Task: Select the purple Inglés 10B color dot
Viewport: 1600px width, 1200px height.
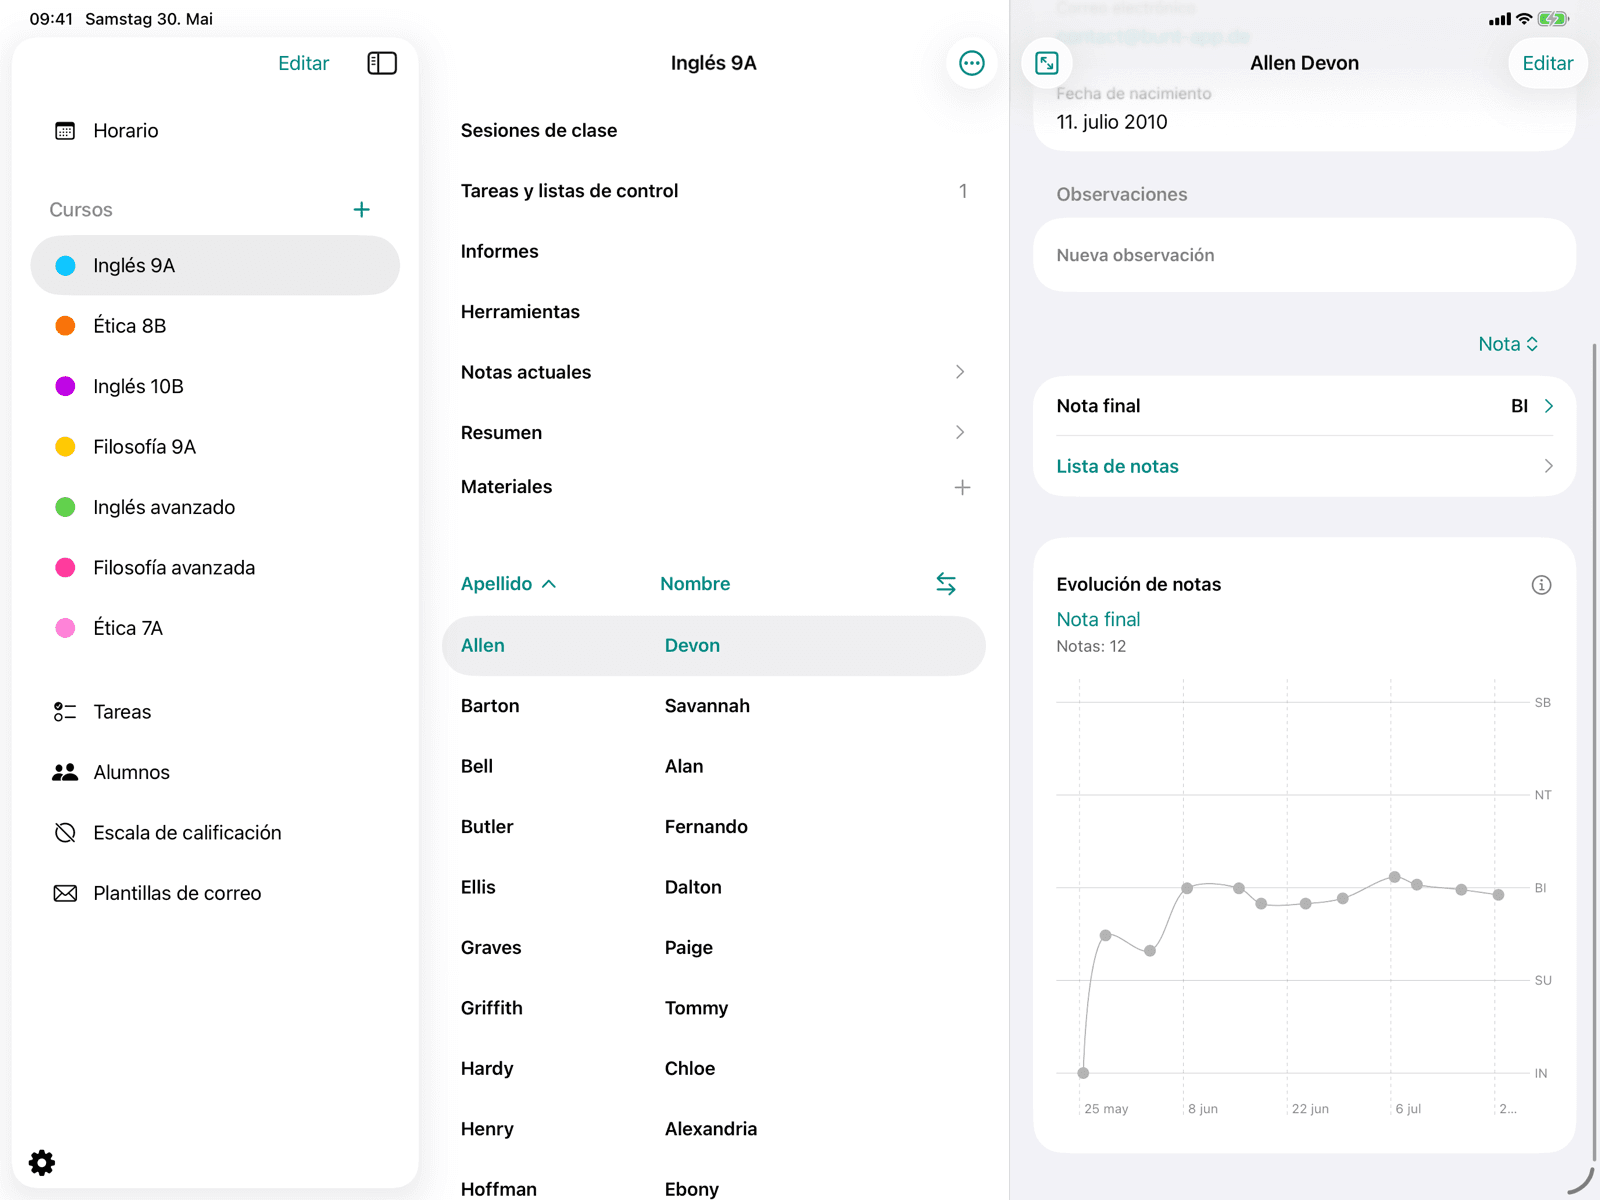Action: pos(65,386)
